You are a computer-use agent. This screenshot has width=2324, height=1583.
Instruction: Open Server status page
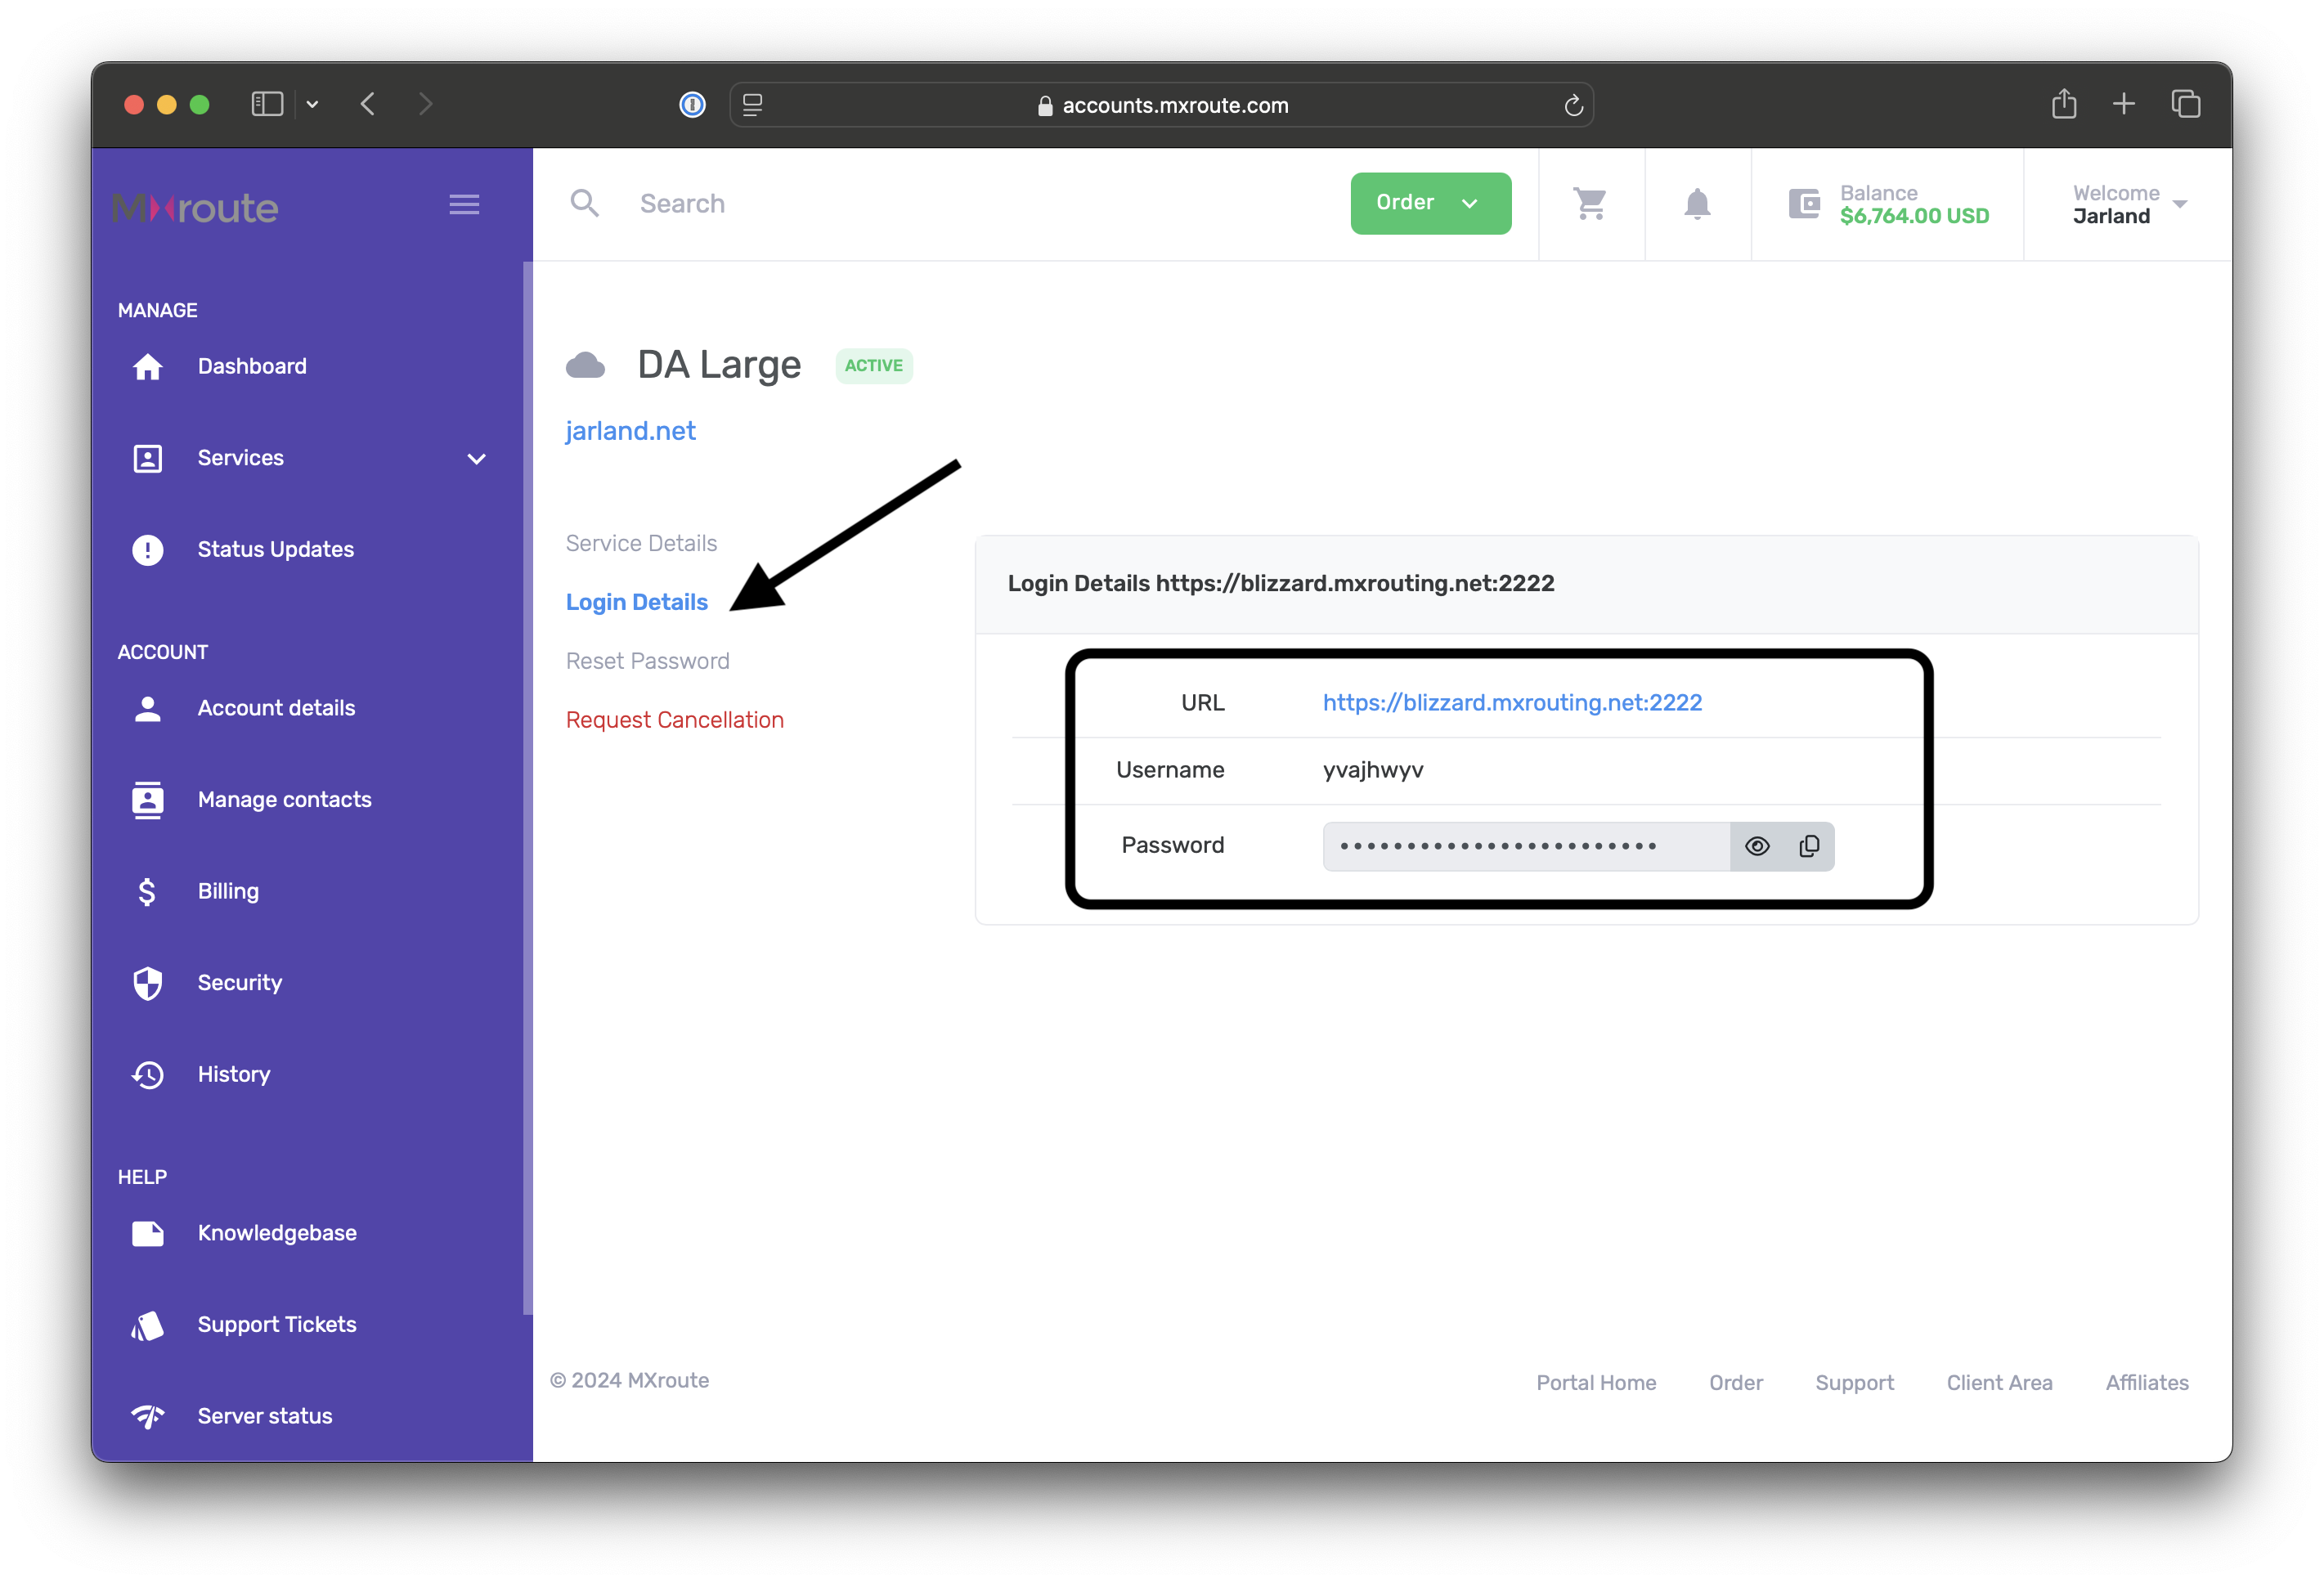pyautogui.click(x=265, y=1416)
